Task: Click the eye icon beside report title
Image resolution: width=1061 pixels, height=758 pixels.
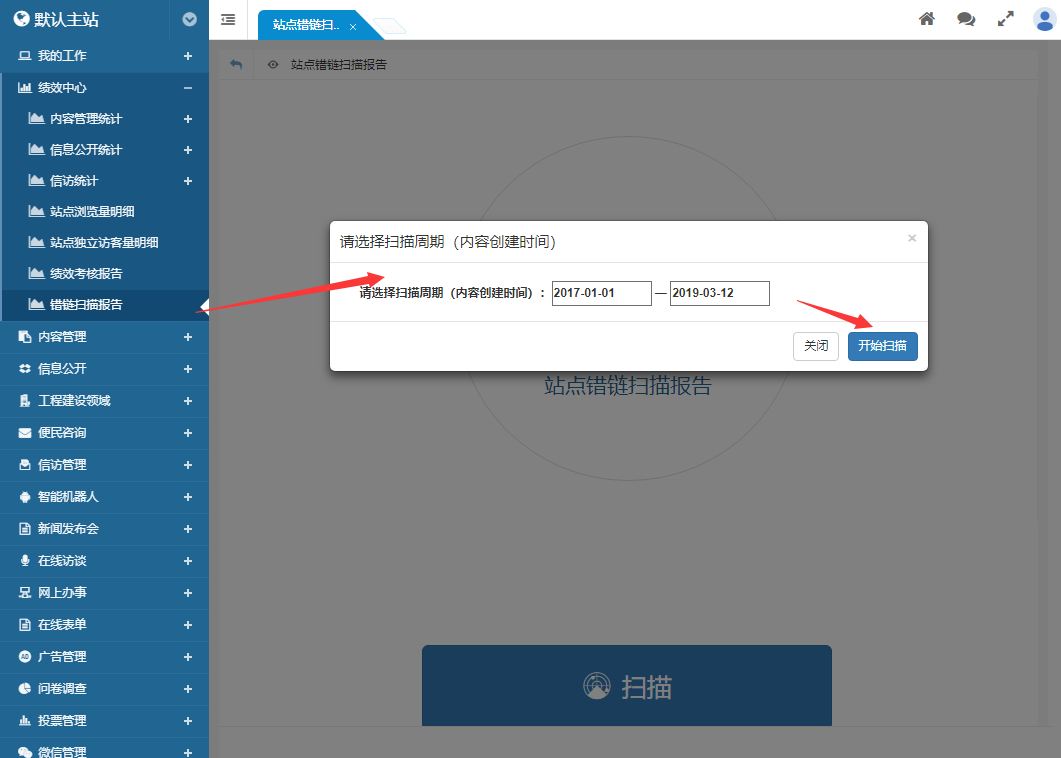Action: [272, 64]
